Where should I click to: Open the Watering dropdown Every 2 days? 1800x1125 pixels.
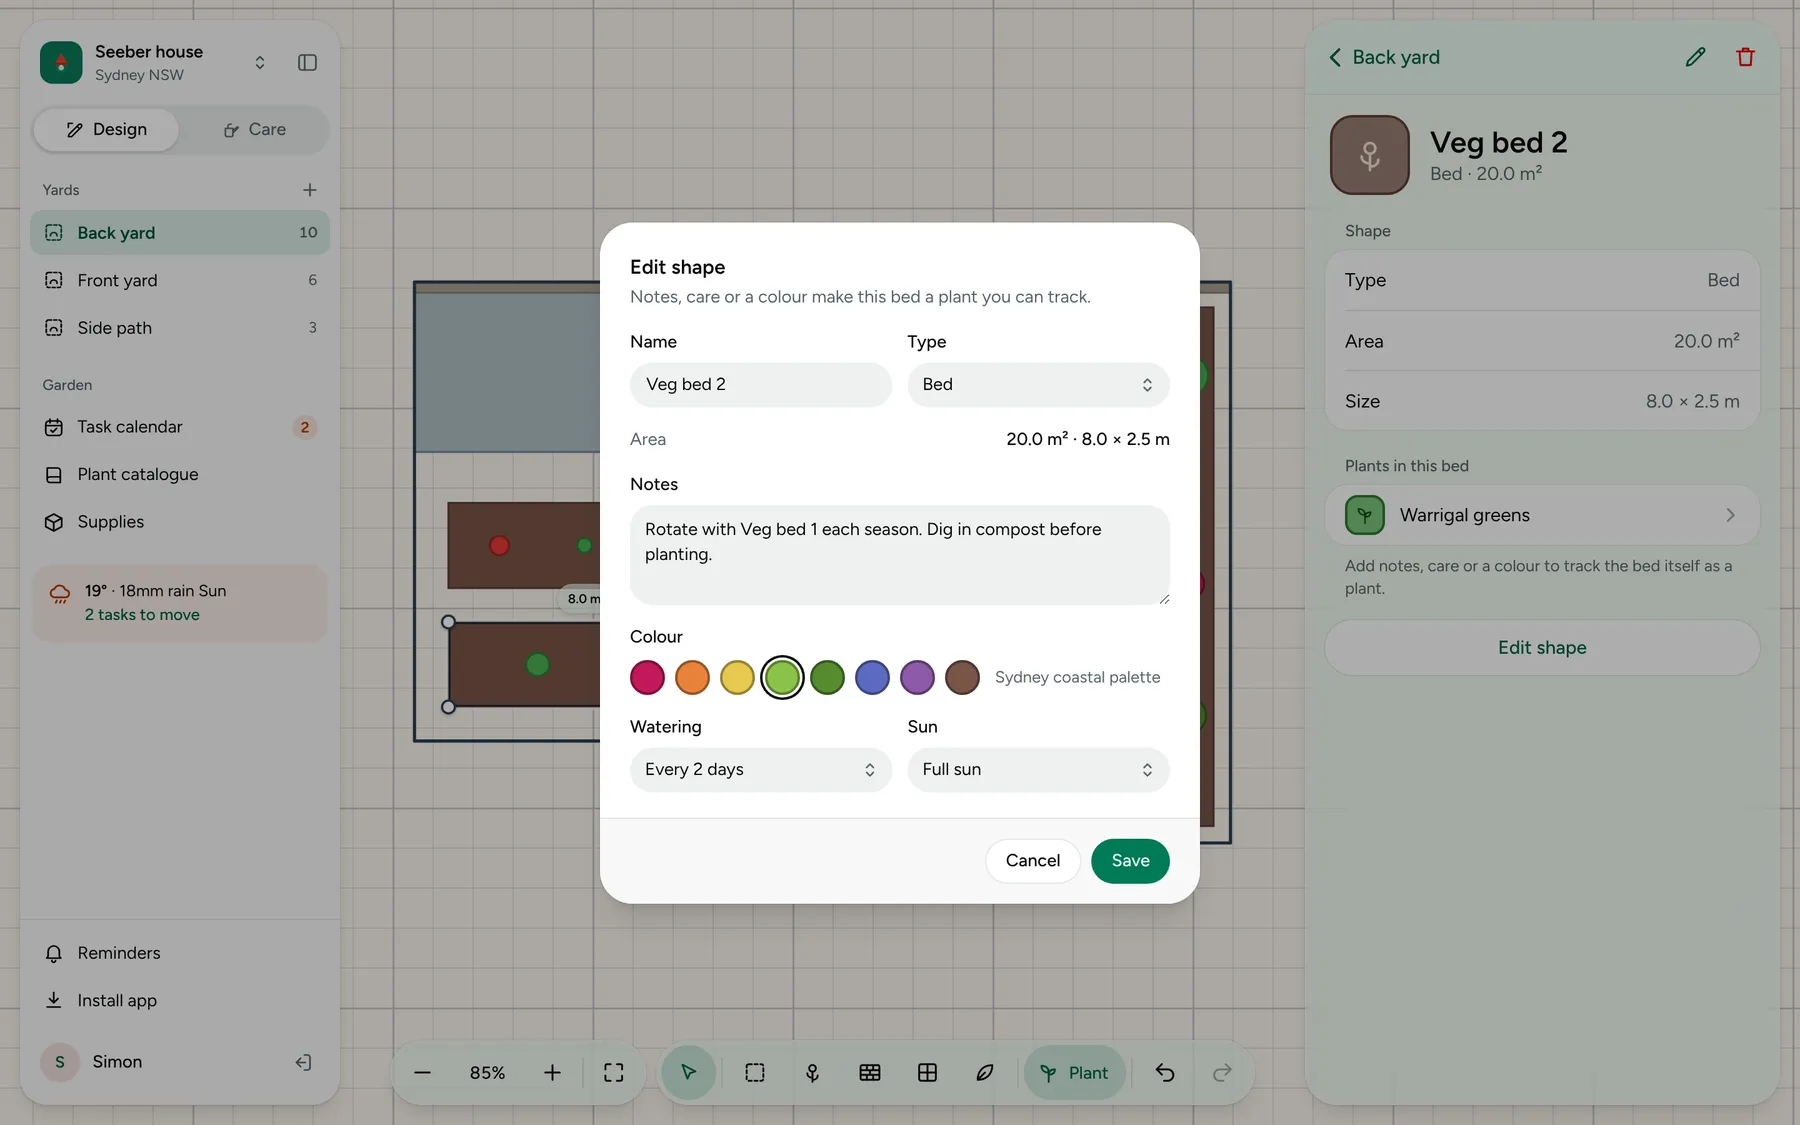coord(760,770)
